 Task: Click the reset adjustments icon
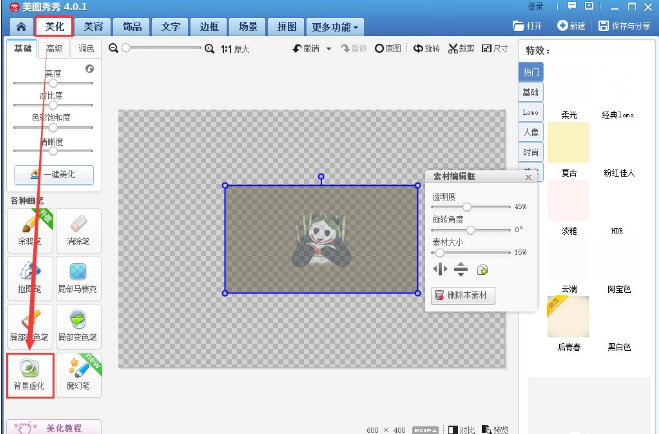click(90, 68)
